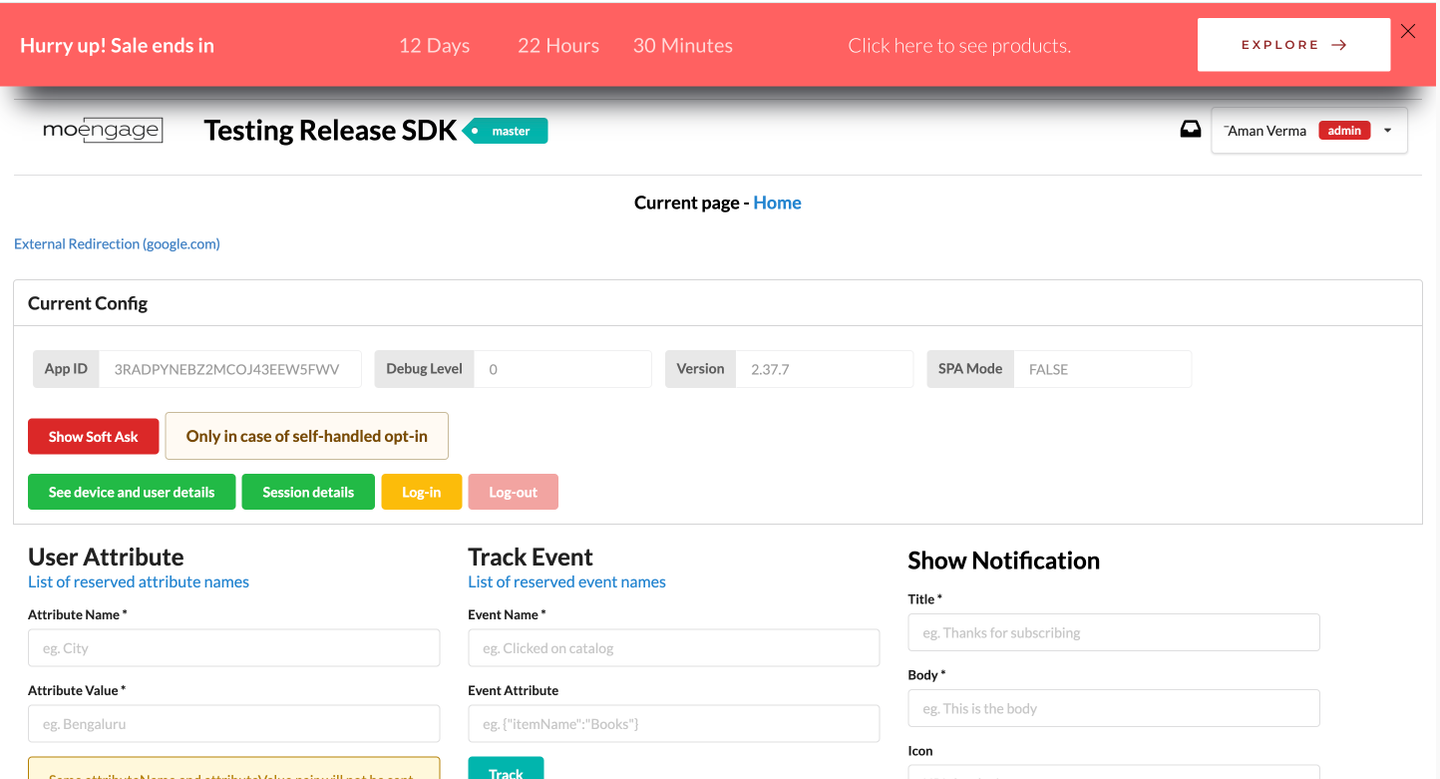Image resolution: width=1440 pixels, height=779 pixels.
Task: Close the sale banner with X
Action: [1408, 31]
